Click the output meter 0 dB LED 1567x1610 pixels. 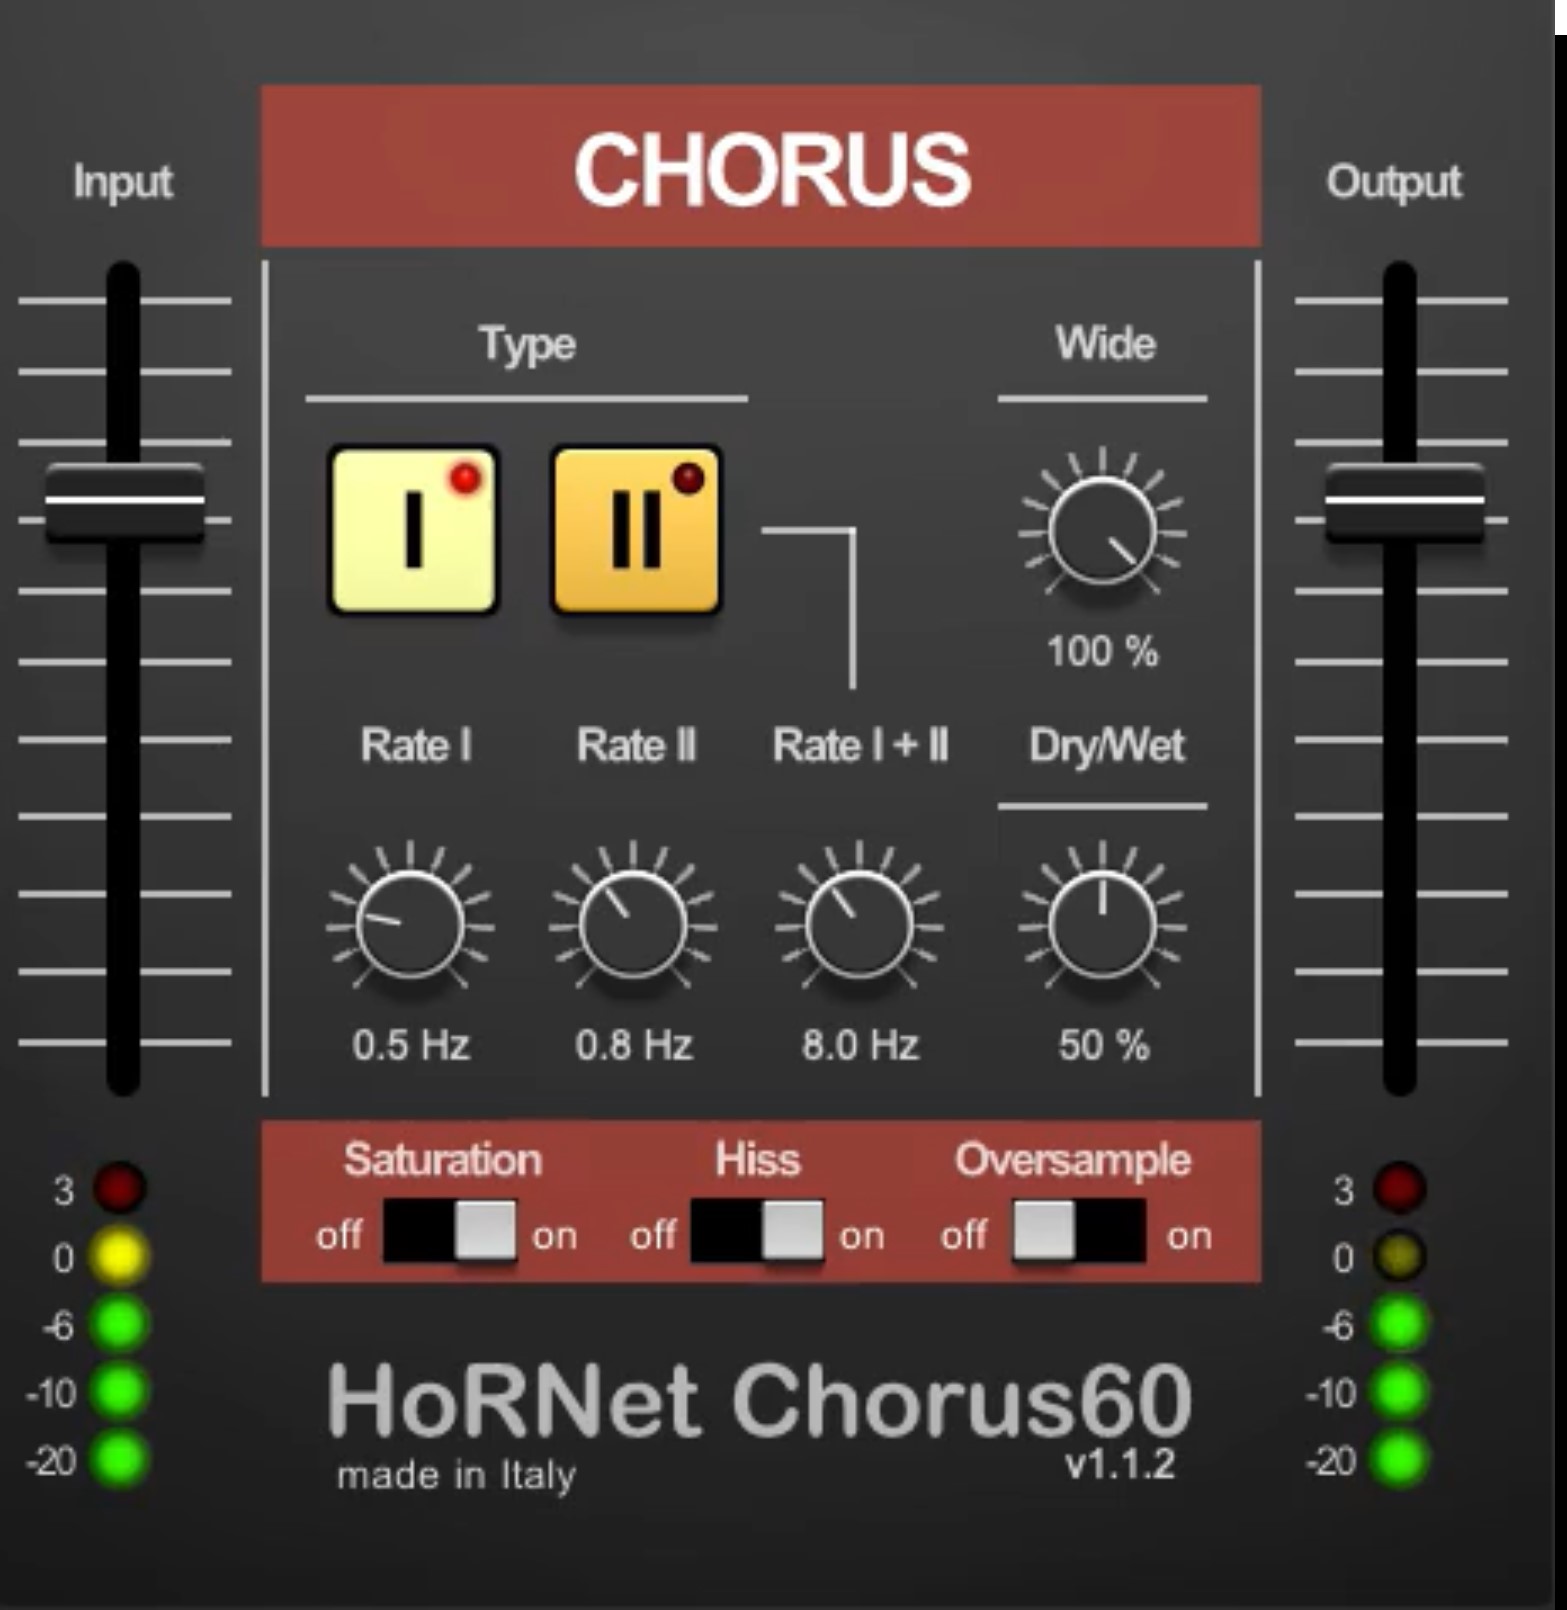point(1399,1257)
